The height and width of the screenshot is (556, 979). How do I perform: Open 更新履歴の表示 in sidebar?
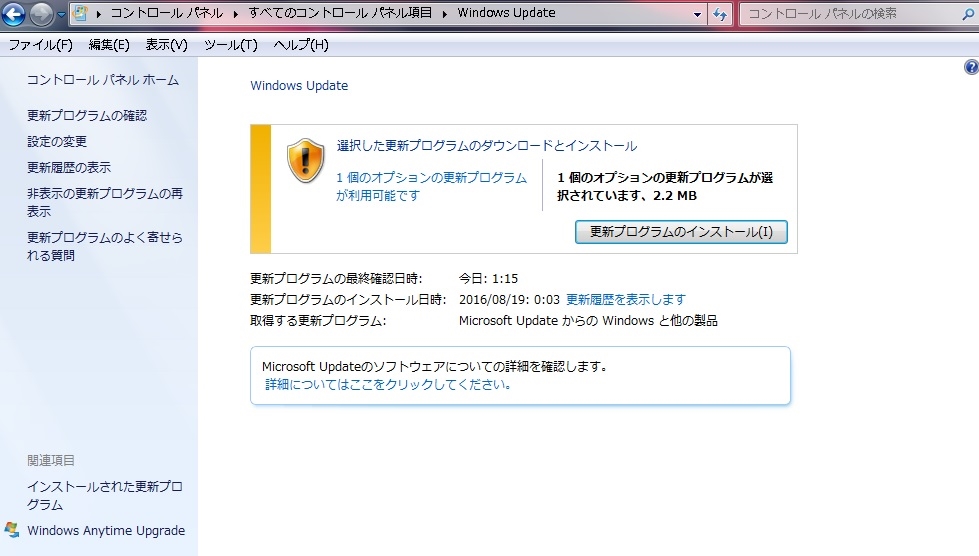click(69, 167)
